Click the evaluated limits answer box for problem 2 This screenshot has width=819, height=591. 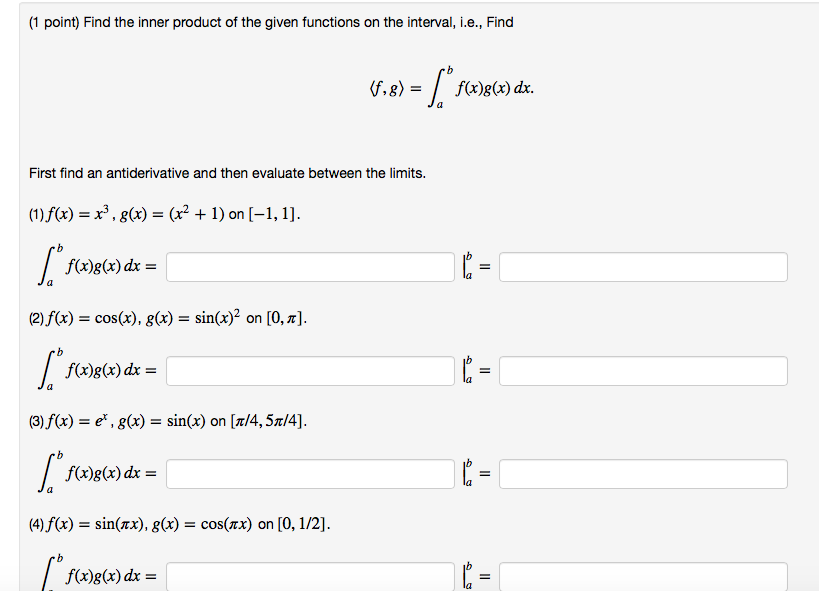point(645,370)
